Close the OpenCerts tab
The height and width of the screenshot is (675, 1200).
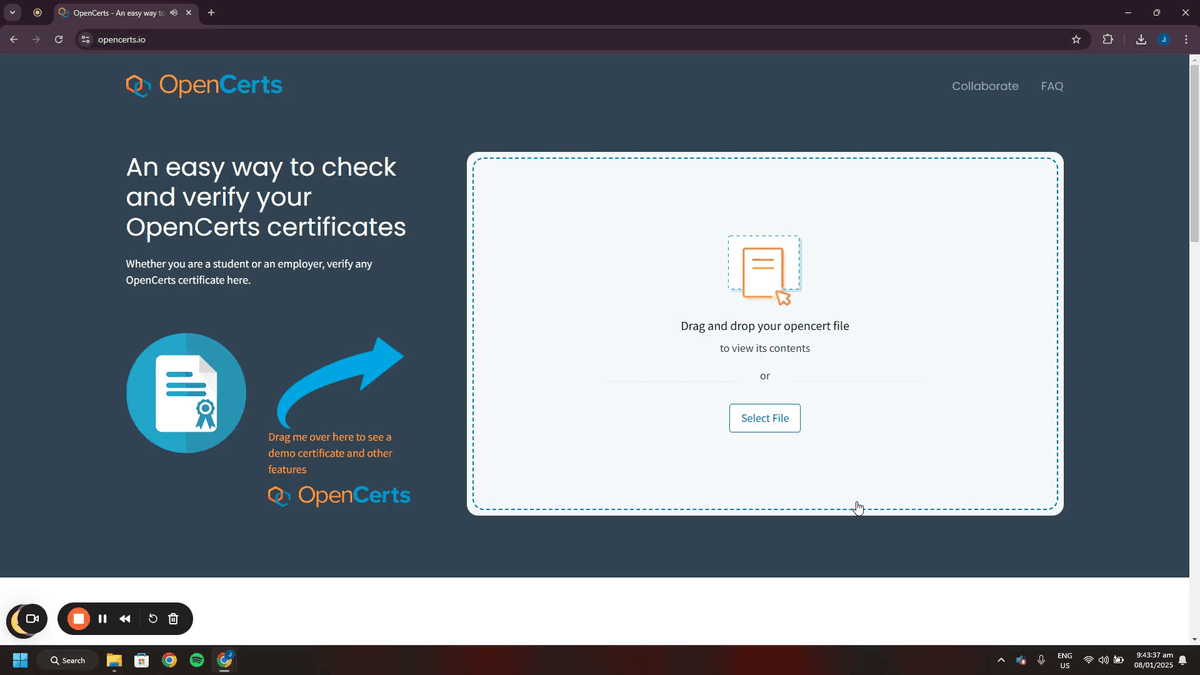(x=188, y=13)
